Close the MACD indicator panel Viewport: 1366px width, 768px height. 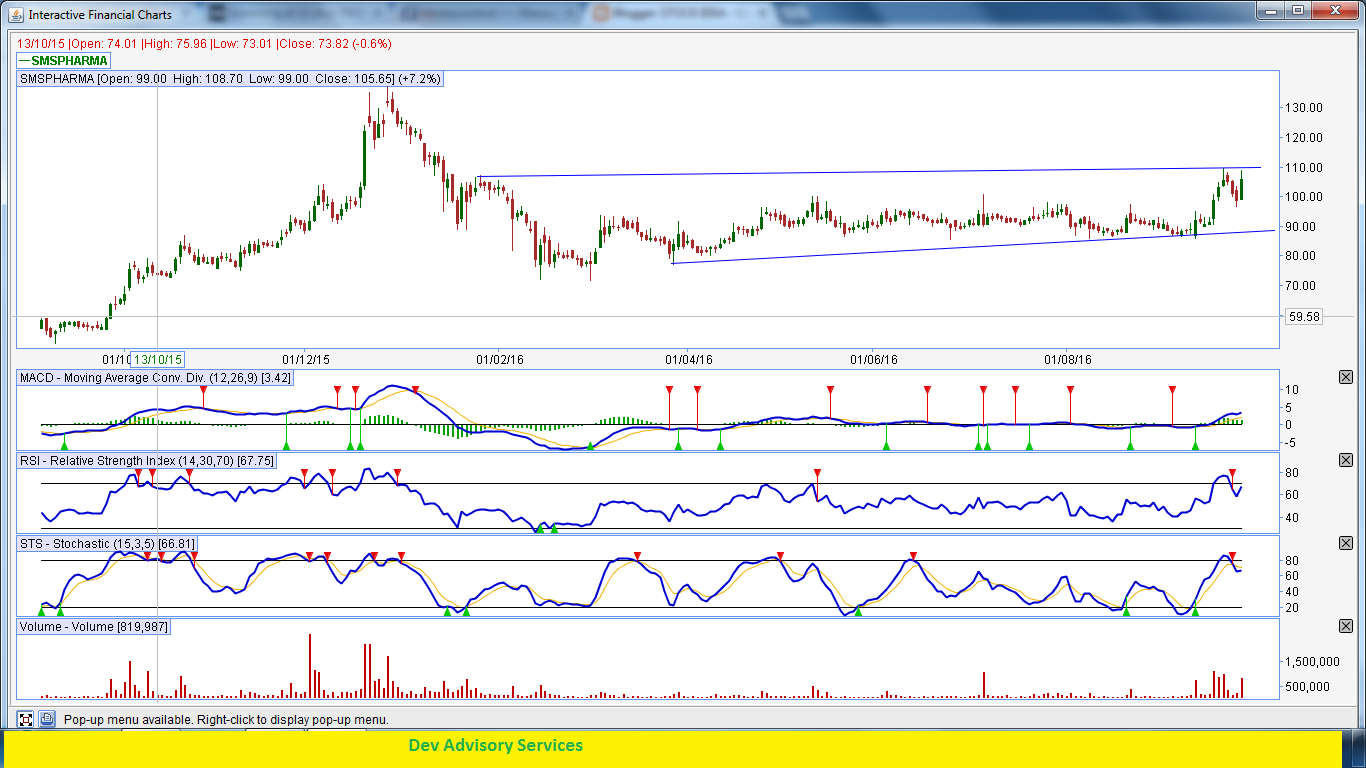tap(1345, 377)
